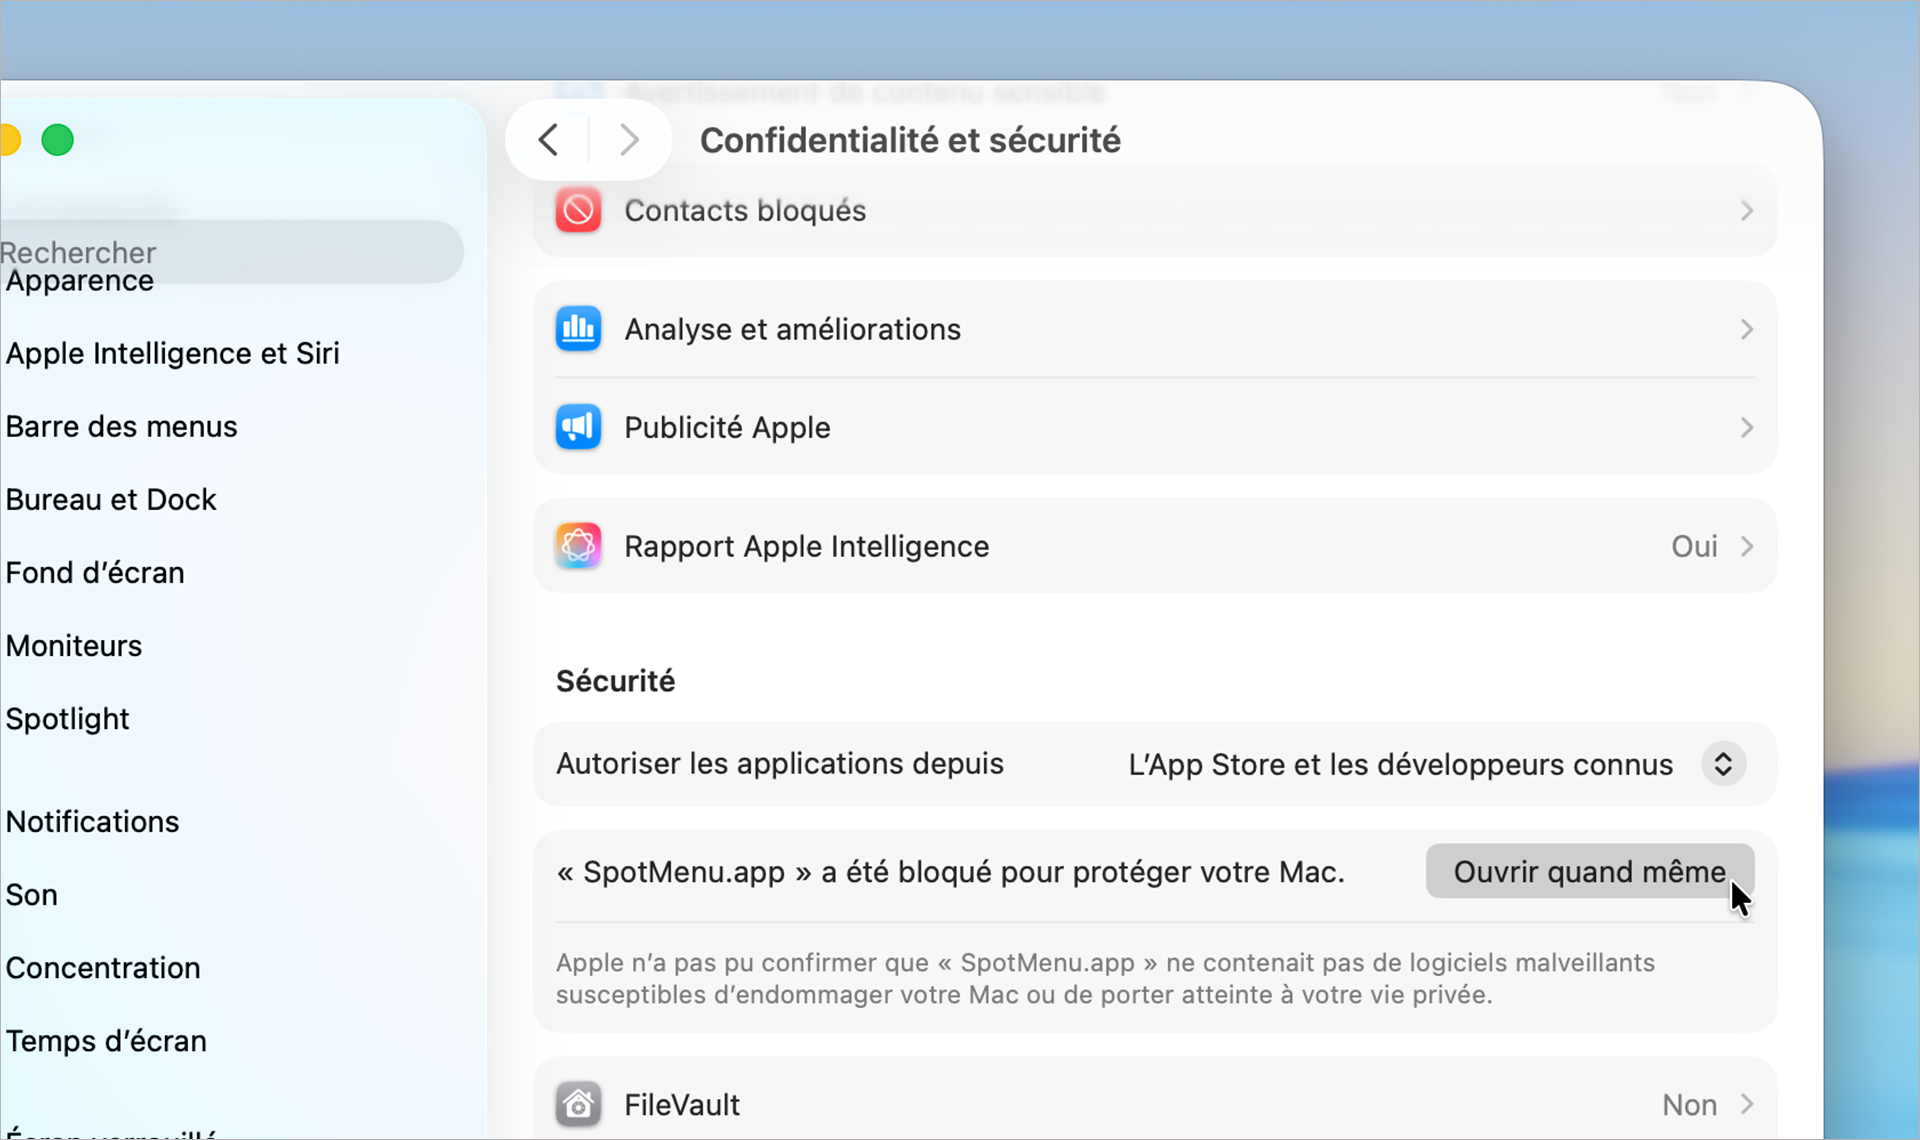
Task: Click 'Ouvrir quand même' to allow SpotMenu.app
Action: pyautogui.click(x=1588, y=871)
